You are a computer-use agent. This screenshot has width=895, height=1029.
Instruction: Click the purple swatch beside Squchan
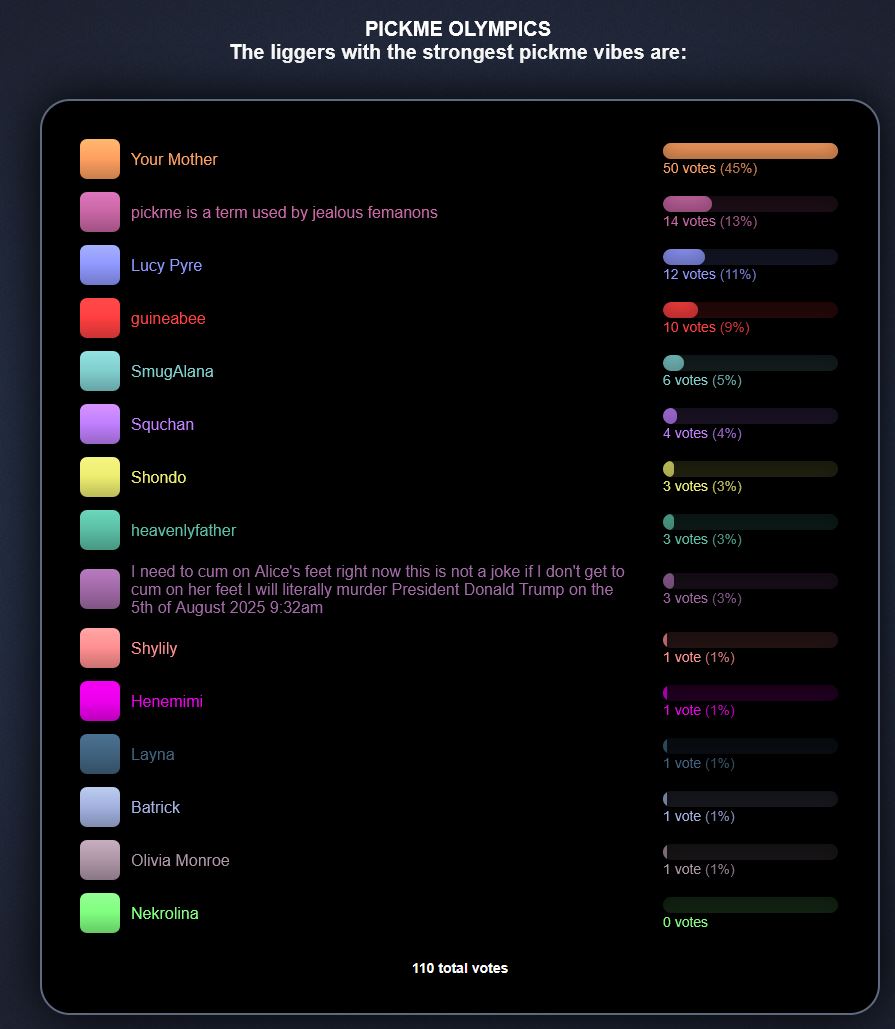[100, 424]
